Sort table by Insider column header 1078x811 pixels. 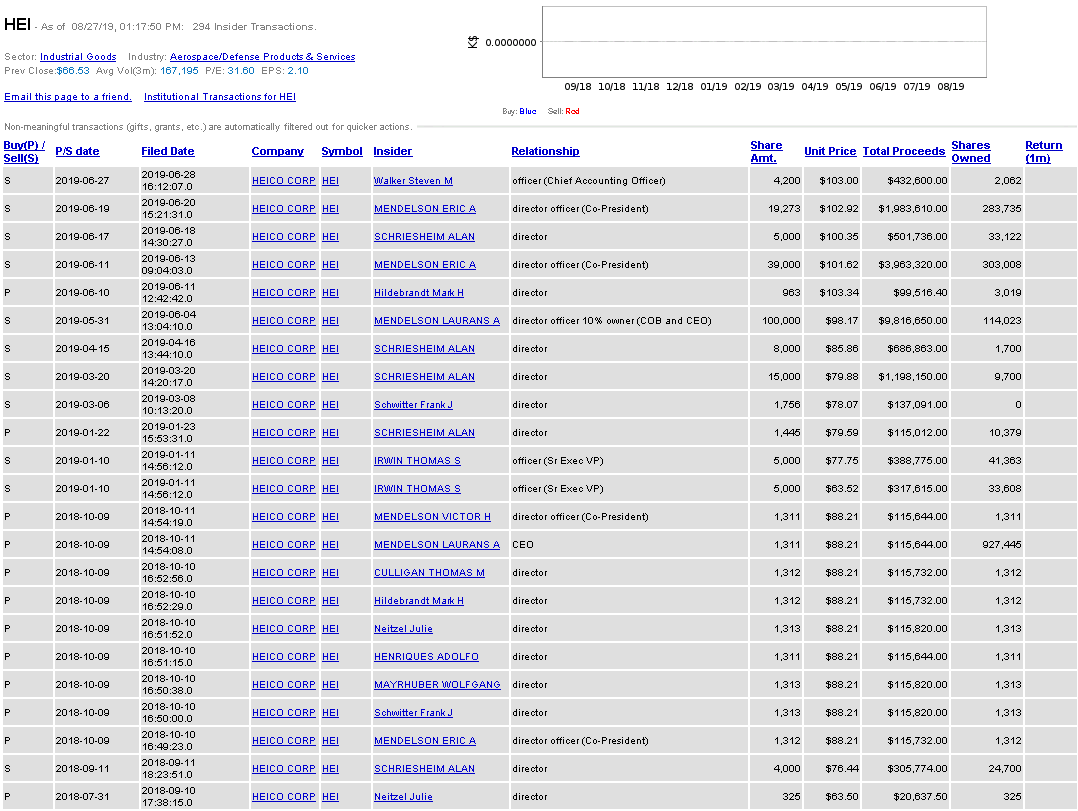tap(393, 151)
